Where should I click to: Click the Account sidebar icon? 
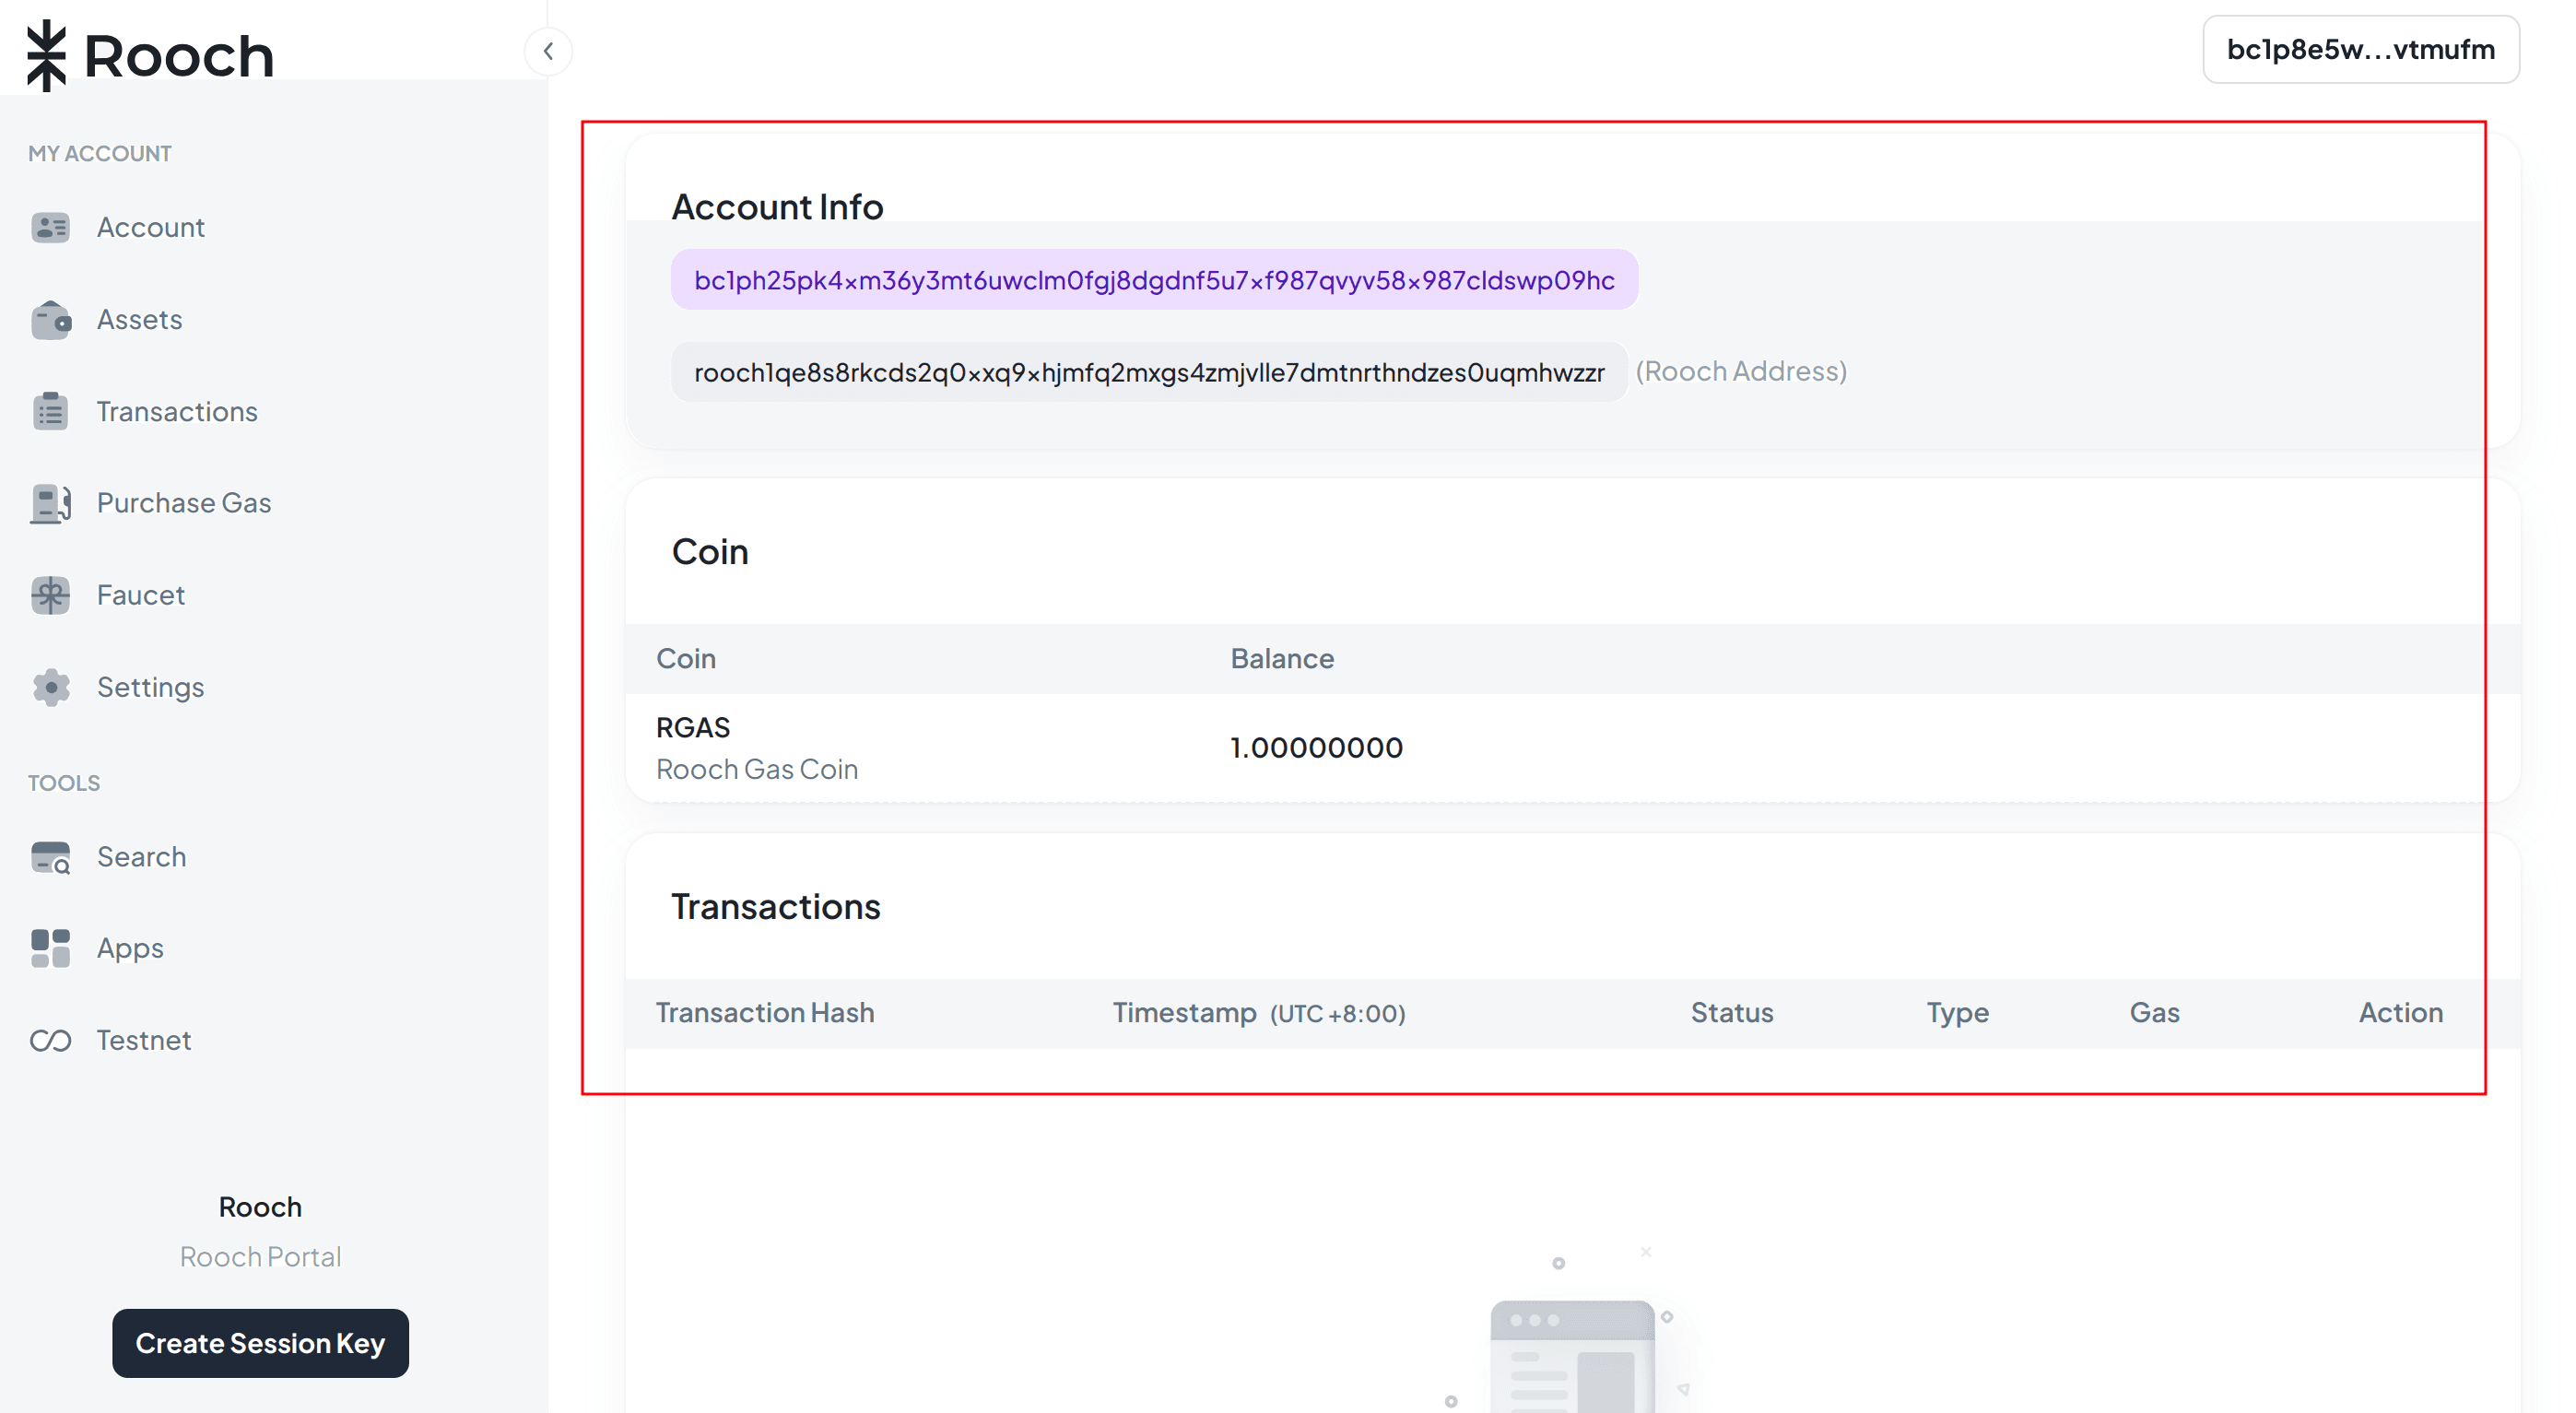click(50, 228)
